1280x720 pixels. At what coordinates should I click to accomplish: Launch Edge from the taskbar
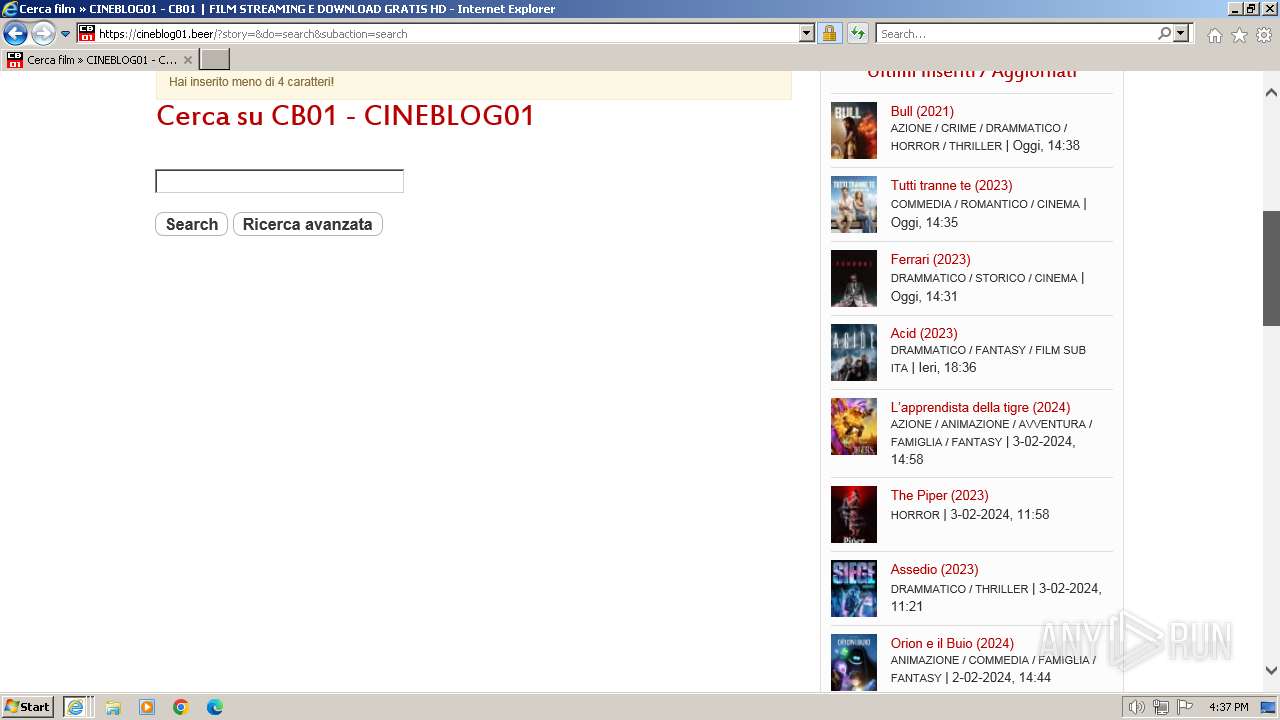click(215, 707)
